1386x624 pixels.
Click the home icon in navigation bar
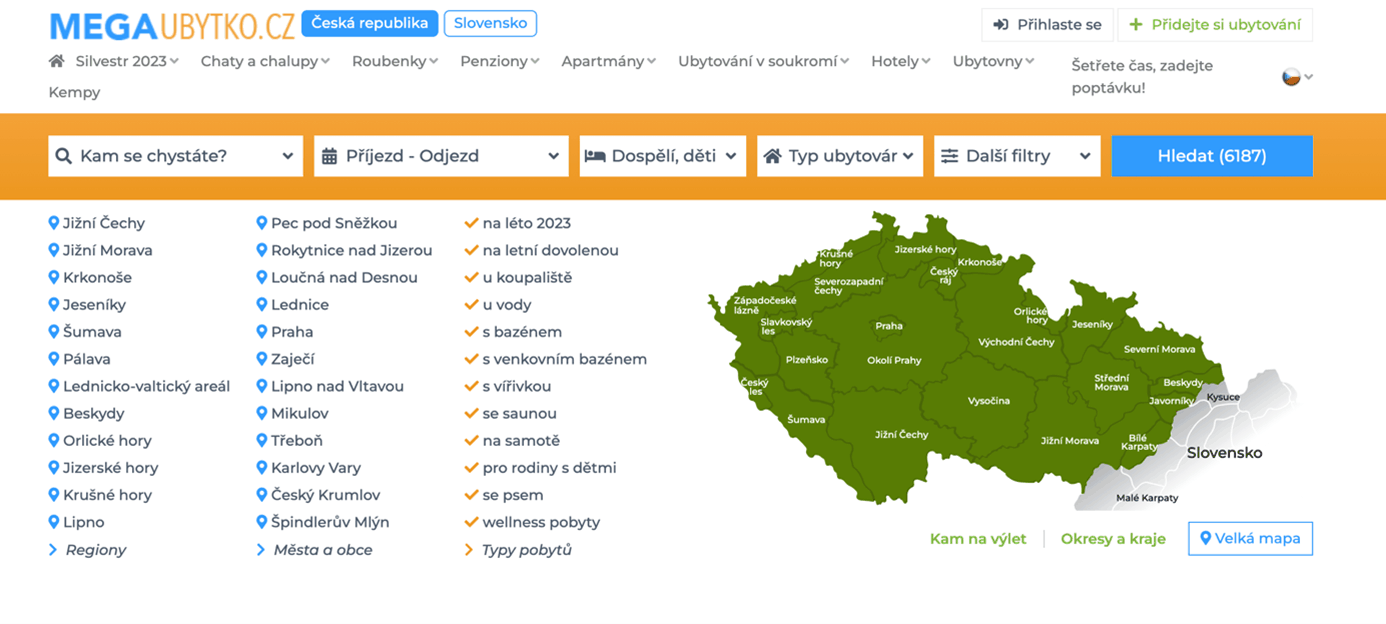(x=57, y=61)
